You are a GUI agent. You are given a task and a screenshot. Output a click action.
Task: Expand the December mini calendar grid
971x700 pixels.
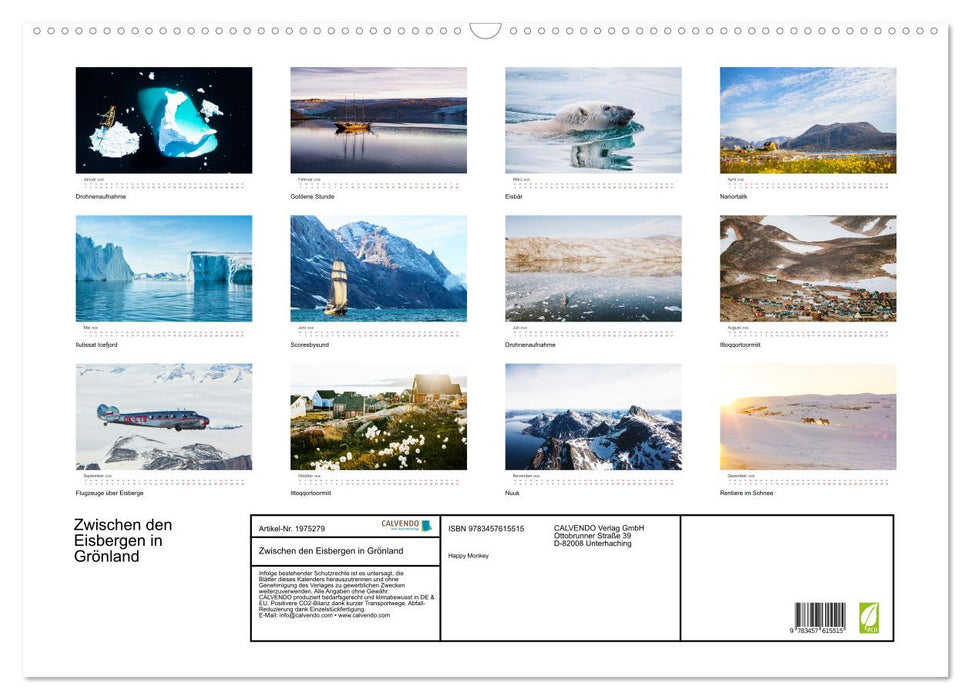808,479
